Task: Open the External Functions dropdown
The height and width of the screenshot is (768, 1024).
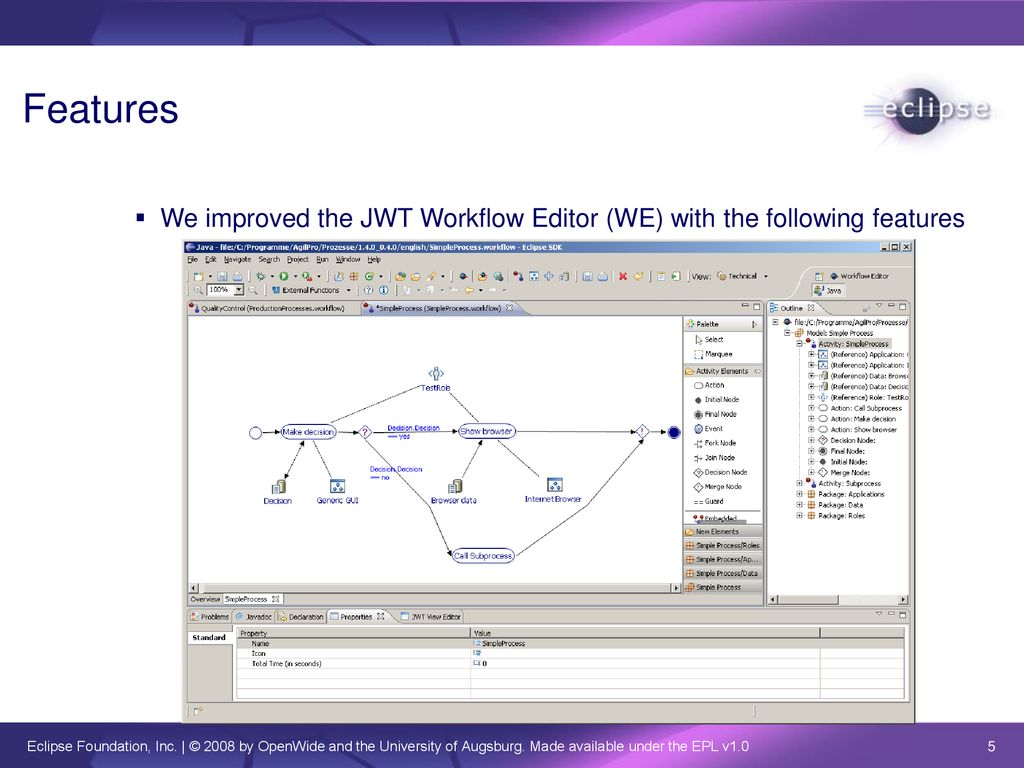Action: tap(349, 290)
